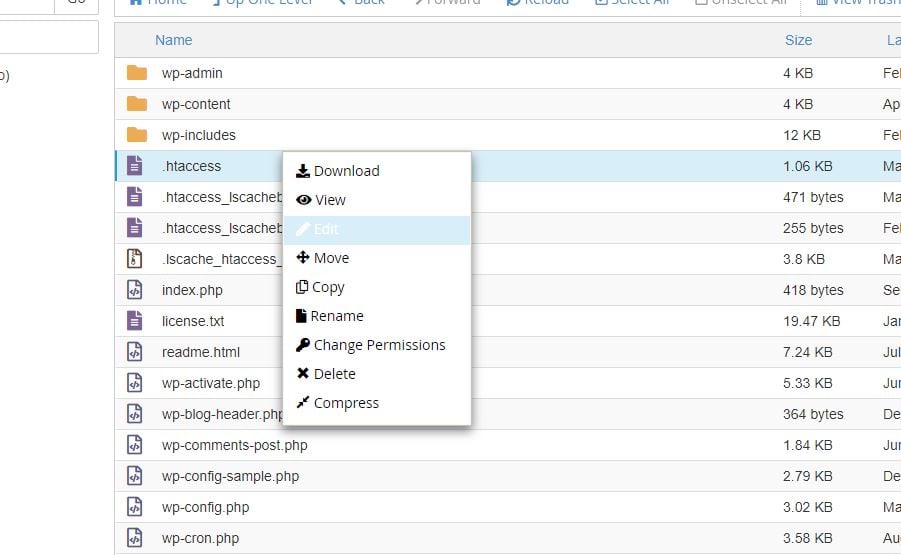Open Change Permissions from context menu
Image resolution: width=901 pixels, height=555 pixels.
[x=379, y=345]
